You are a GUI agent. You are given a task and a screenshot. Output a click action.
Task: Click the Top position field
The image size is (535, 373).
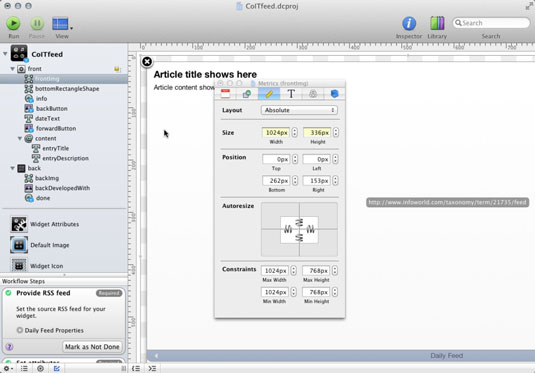pyautogui.click(x=276, y=159)
